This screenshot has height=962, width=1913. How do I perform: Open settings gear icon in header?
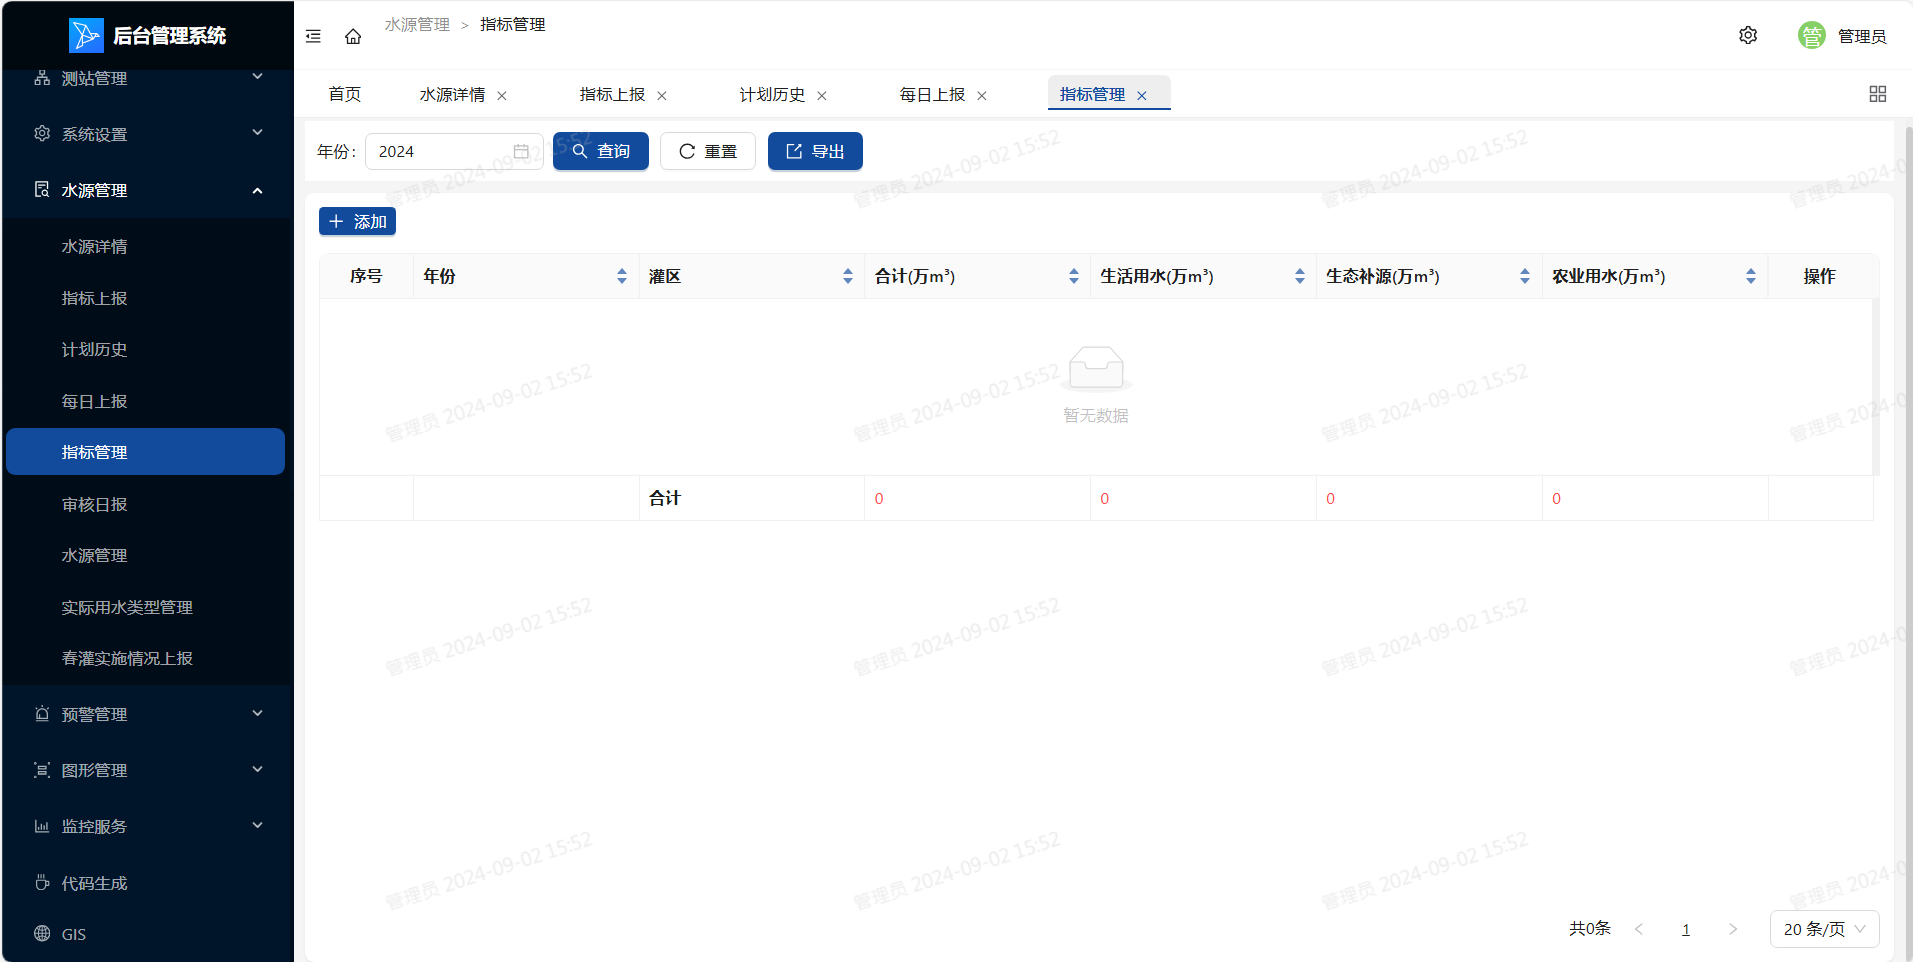[1748, 35]
